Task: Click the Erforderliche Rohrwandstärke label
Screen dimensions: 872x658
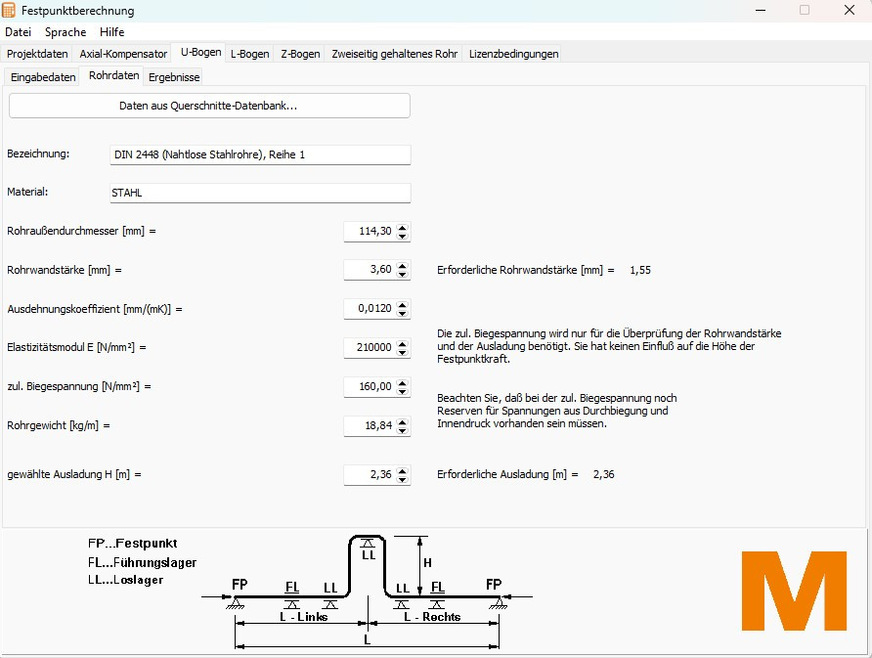Action: point(526,270)
